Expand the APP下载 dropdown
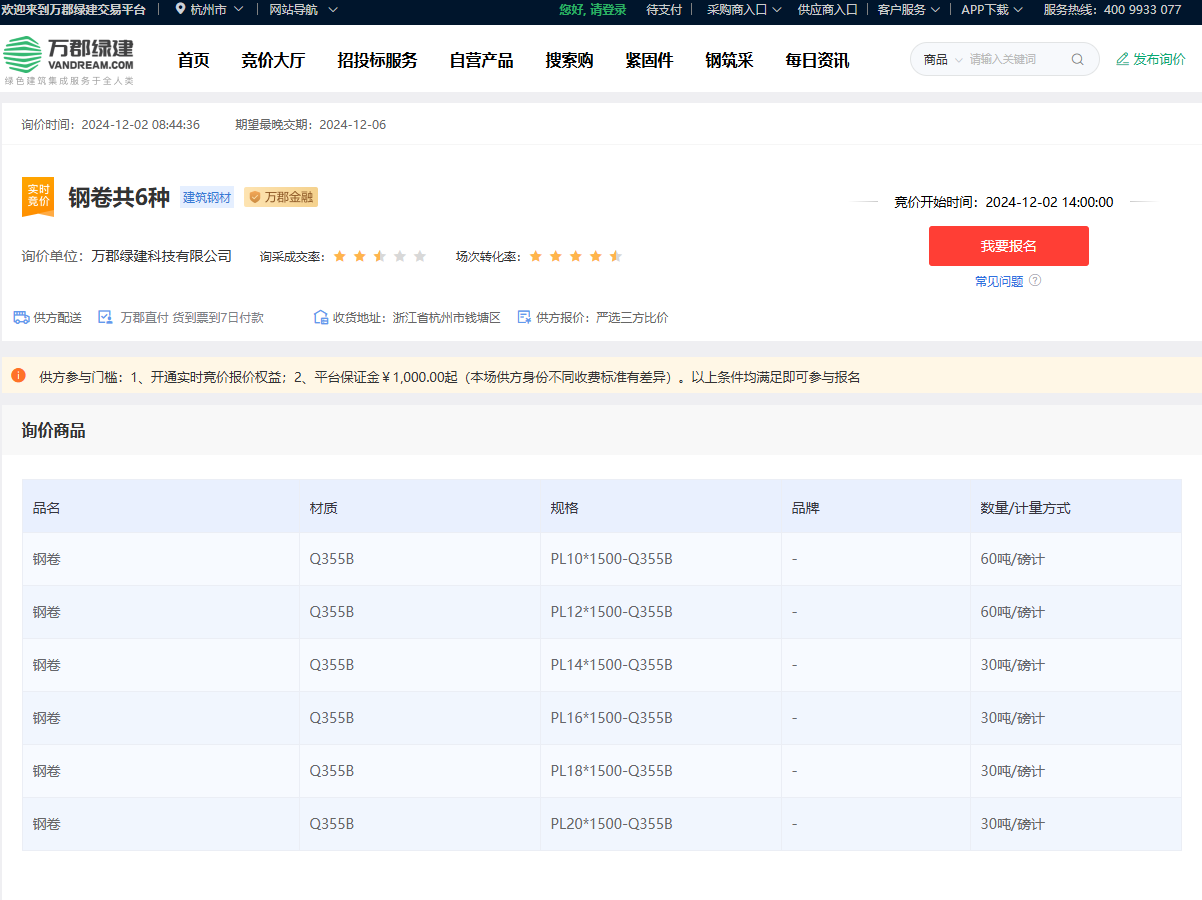The width and height of the screenshot is (1202, 900). click(991, 9)
